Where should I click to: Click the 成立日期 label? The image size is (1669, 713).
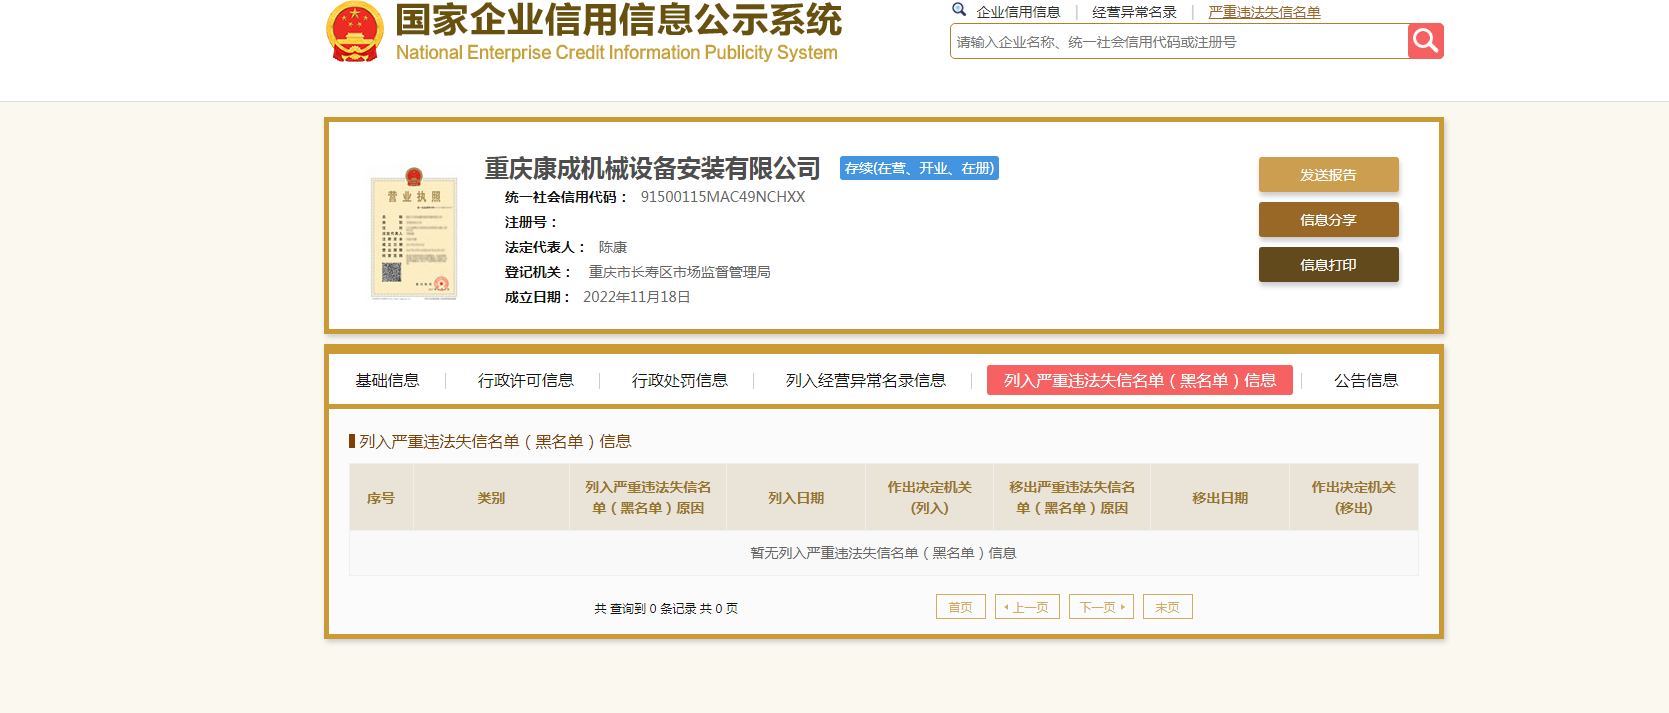537,297
